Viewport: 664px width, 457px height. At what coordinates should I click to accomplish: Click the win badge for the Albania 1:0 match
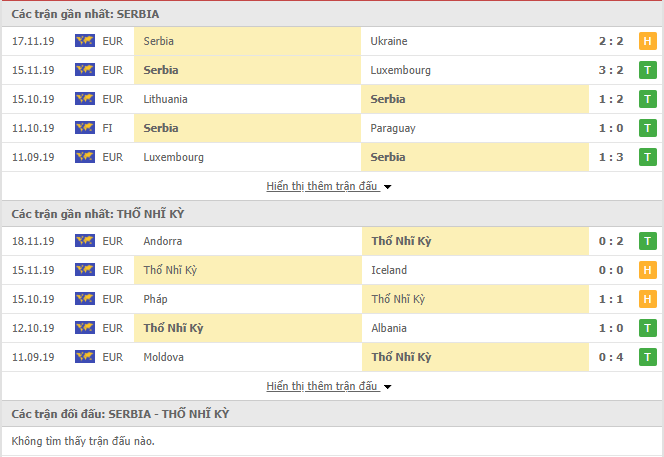647,328
